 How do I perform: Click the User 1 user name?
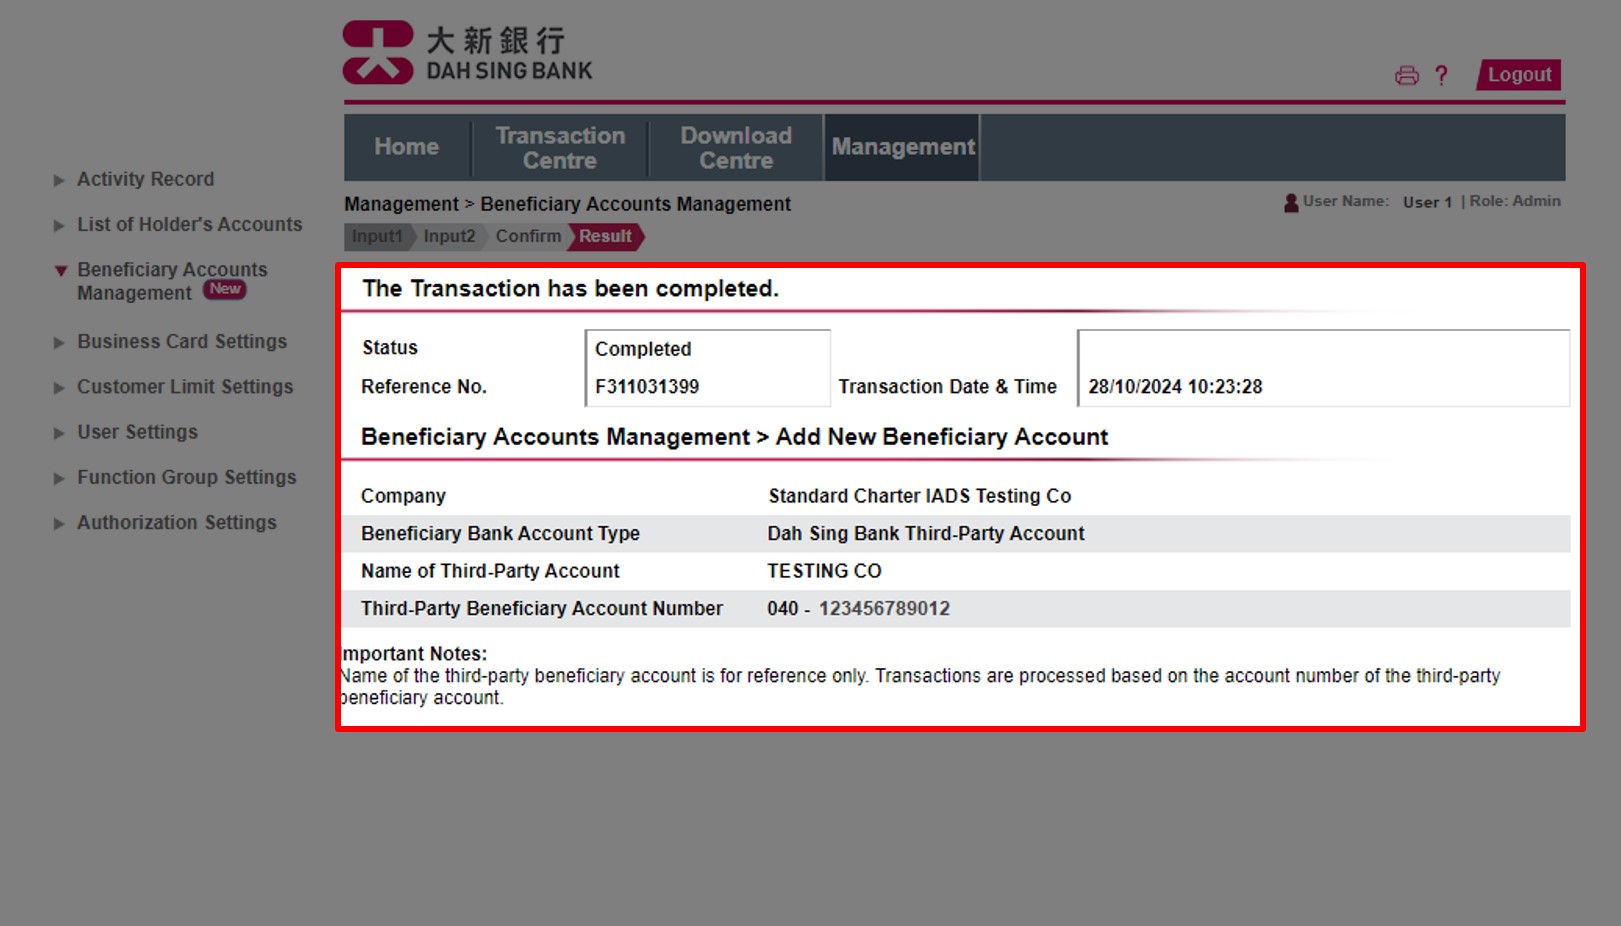(1427, 202)
